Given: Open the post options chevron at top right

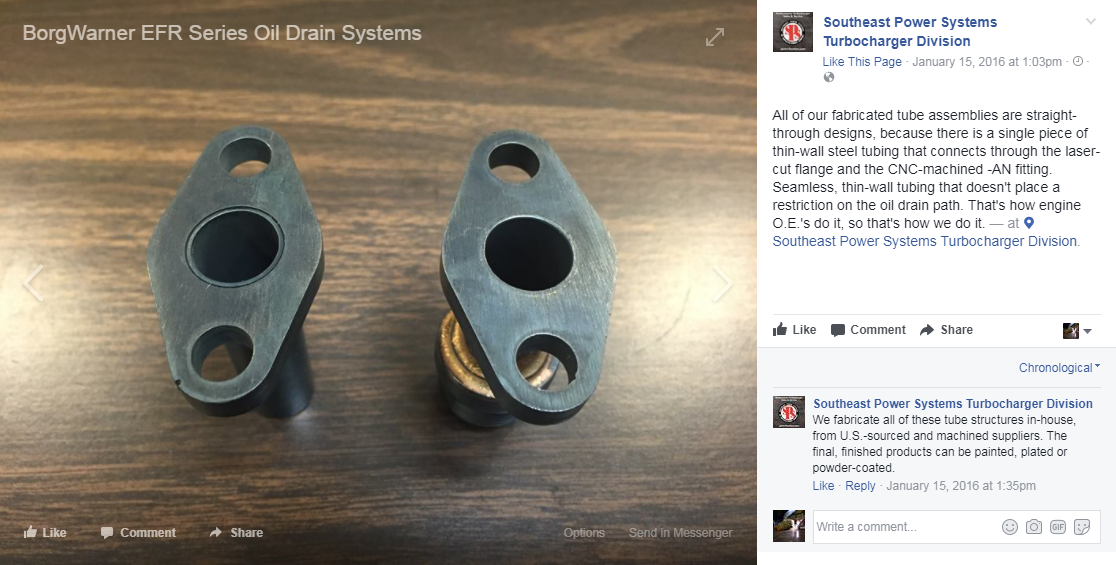Looking at the screenshot, I should click(x=1090, y=22).
